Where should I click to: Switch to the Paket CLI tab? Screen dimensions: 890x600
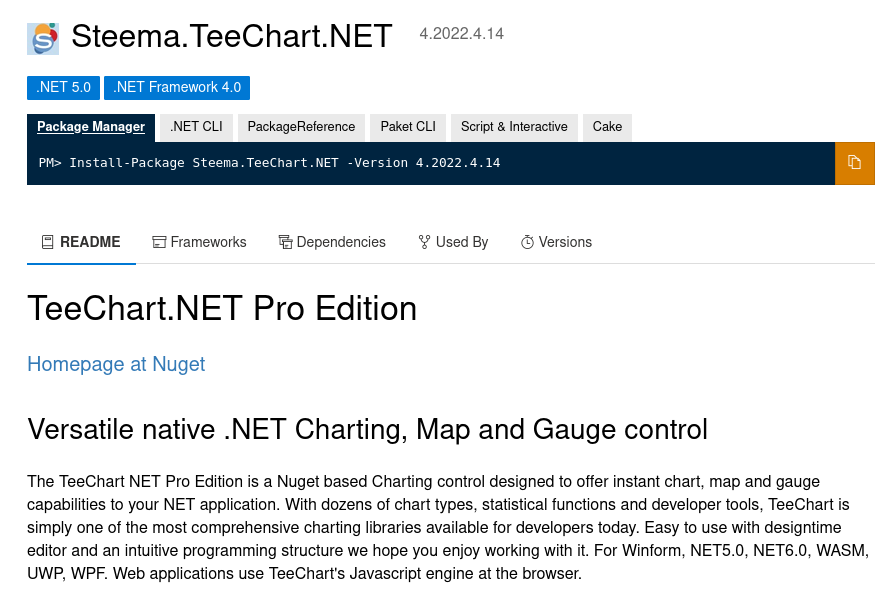click(408, 127)
